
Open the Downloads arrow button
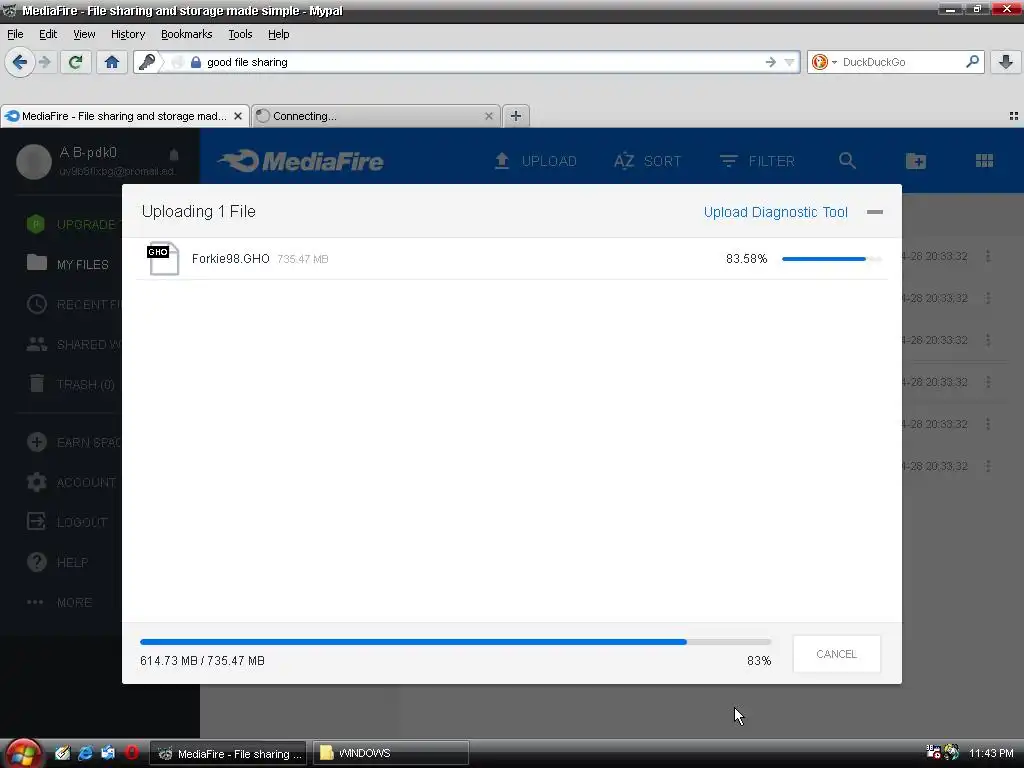[1006, 62]
